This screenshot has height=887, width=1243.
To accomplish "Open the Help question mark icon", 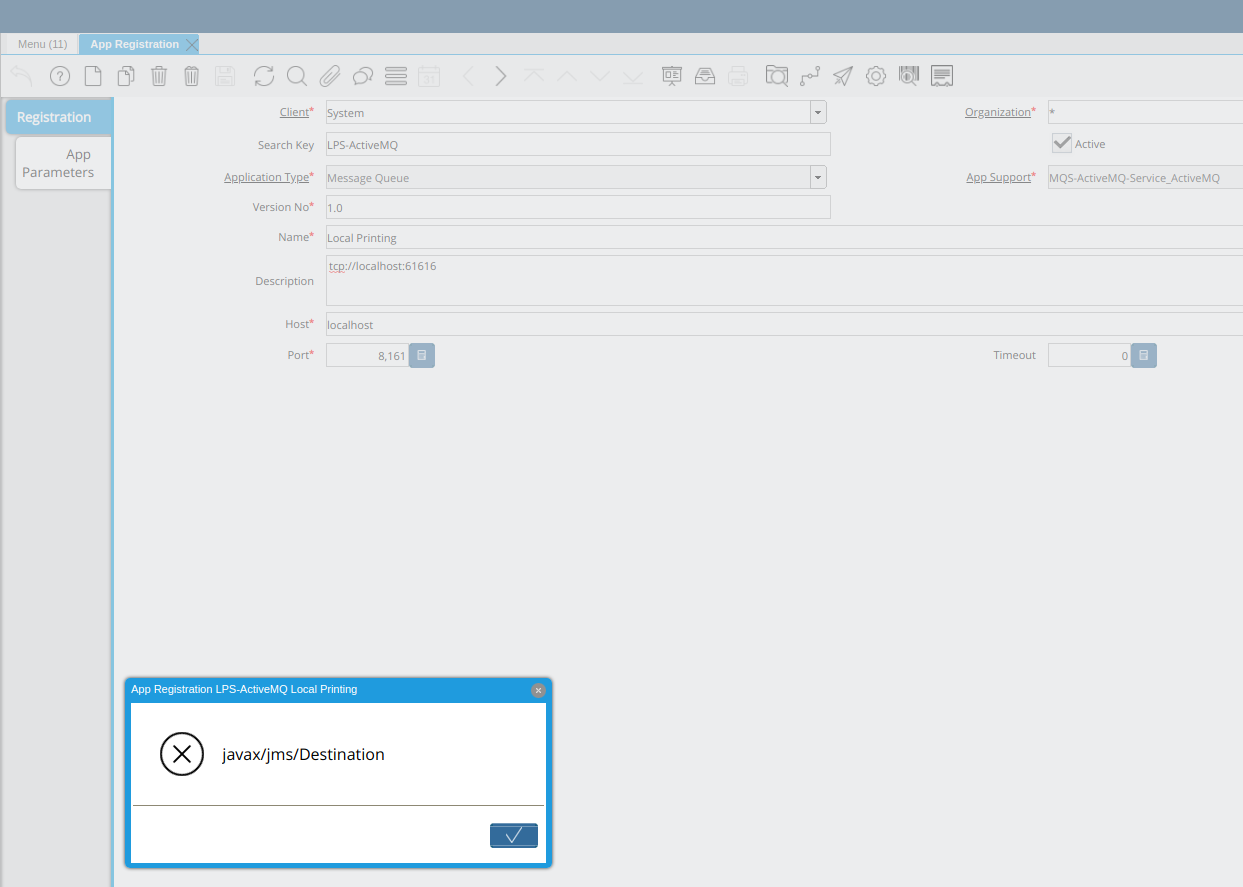I will click(x=60, y=76).
